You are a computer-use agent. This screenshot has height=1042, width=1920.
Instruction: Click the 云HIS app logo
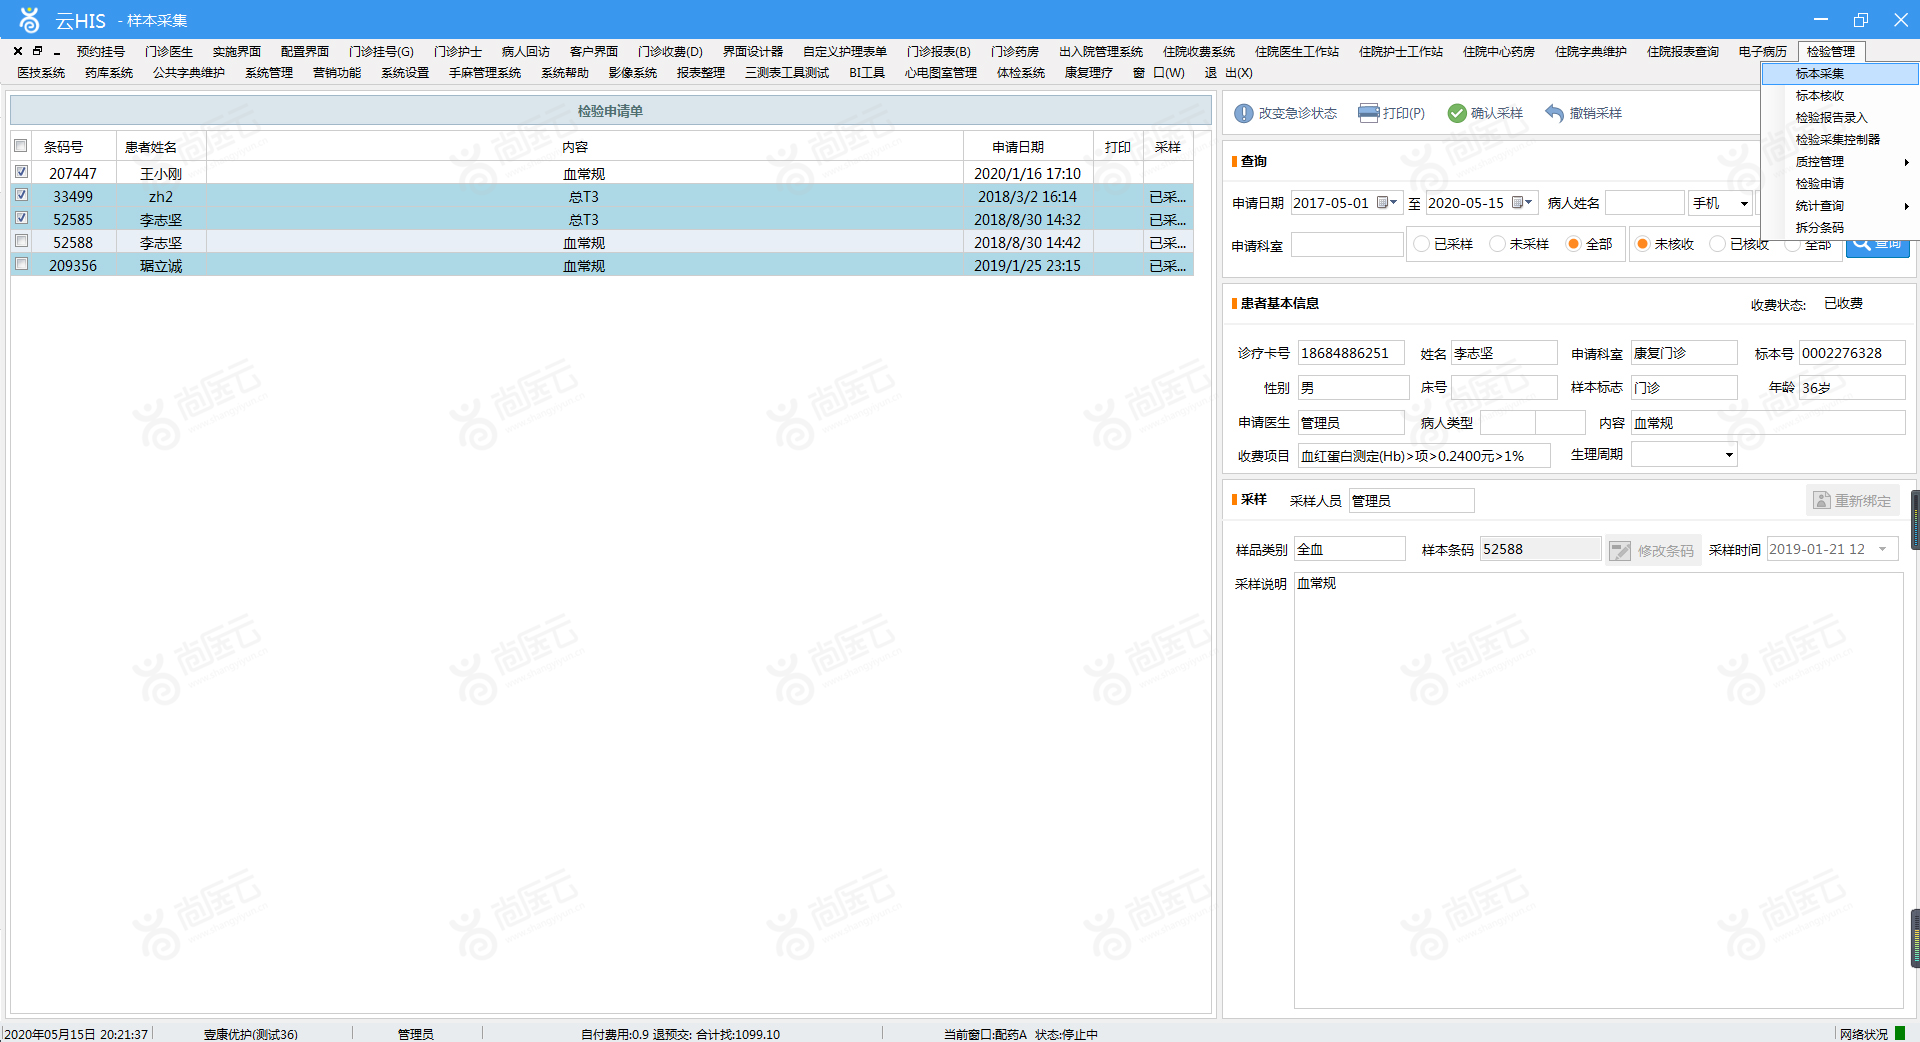tap(30, 20)
